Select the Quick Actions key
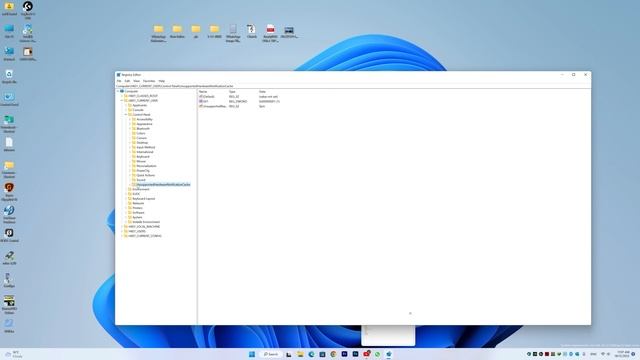Image resolution: width=640 pixels, height=360 pixels. point(146,175)
